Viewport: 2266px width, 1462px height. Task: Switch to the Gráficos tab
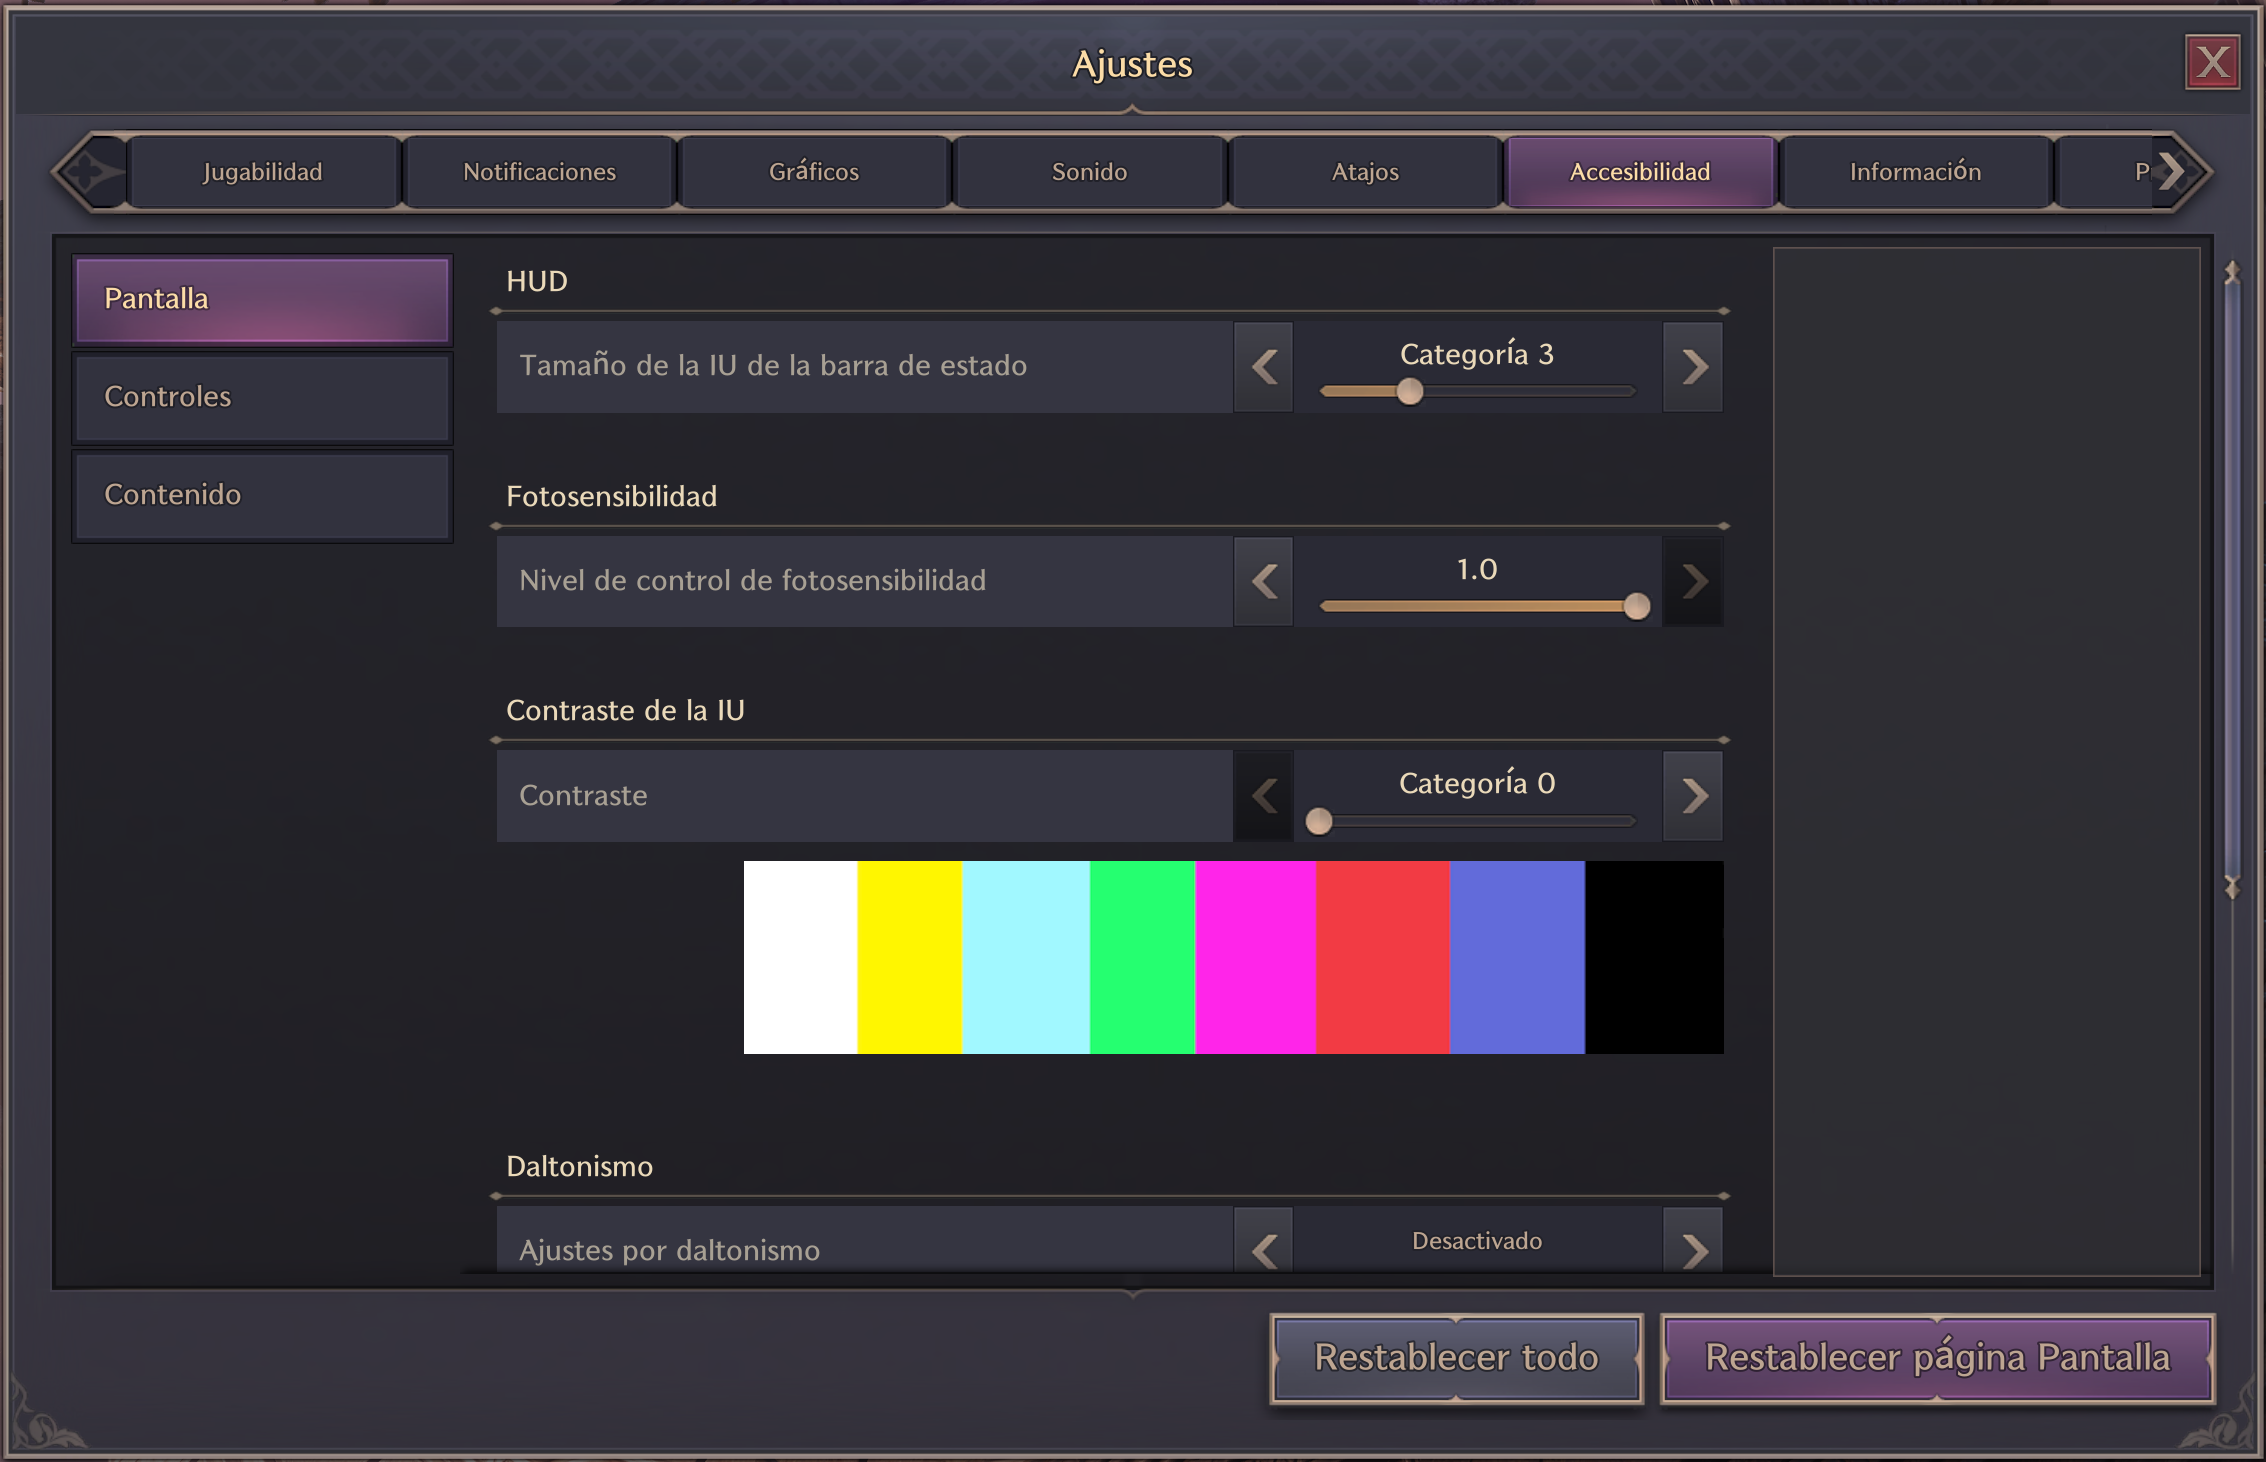coord(814,172)
